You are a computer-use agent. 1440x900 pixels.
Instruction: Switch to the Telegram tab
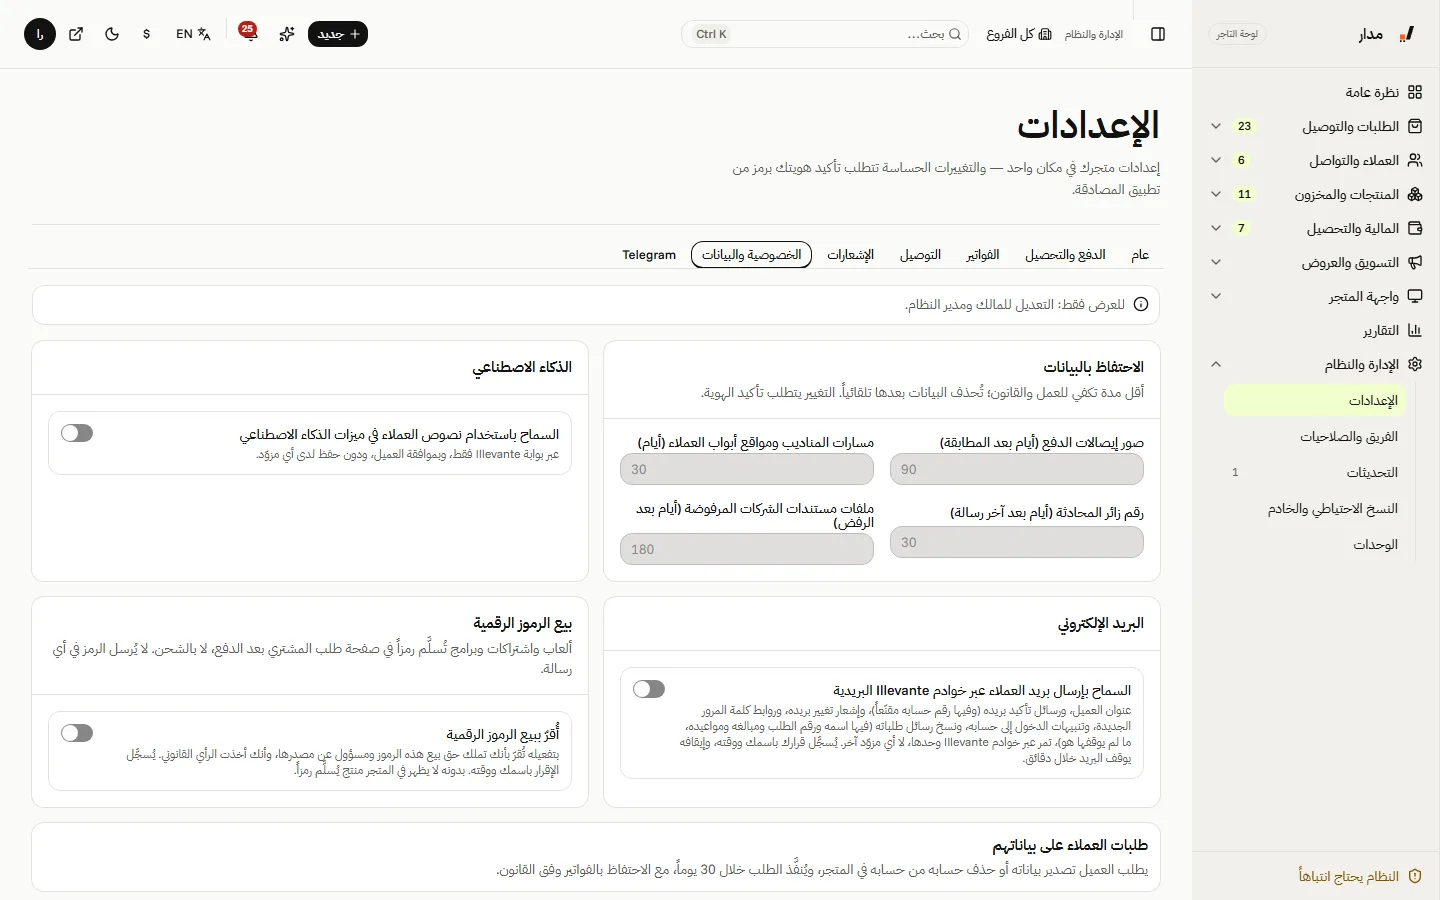[x=649, y=255]
